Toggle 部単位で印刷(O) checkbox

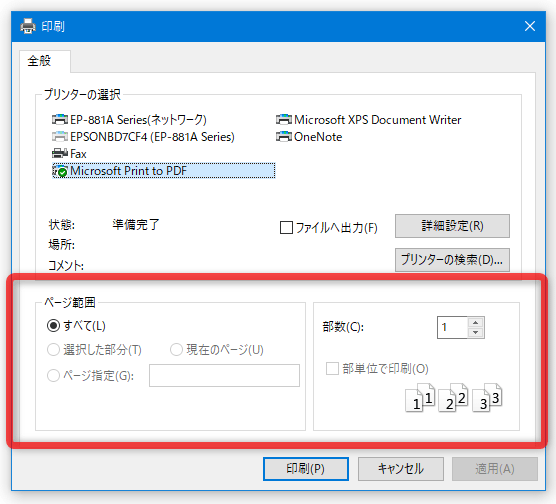coord(332,369)
